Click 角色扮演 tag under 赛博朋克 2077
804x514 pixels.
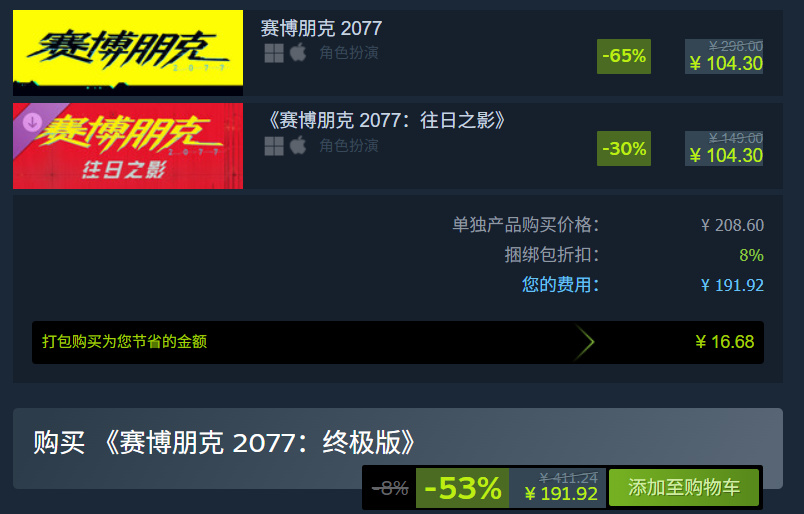[x=349, y=53]
